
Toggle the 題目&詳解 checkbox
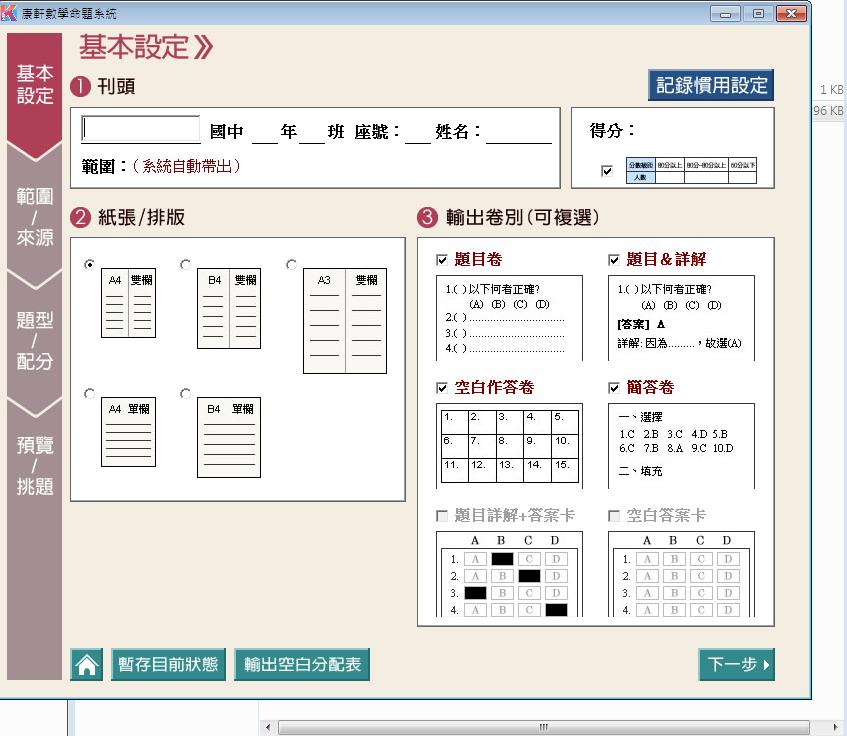pos(614,260)
